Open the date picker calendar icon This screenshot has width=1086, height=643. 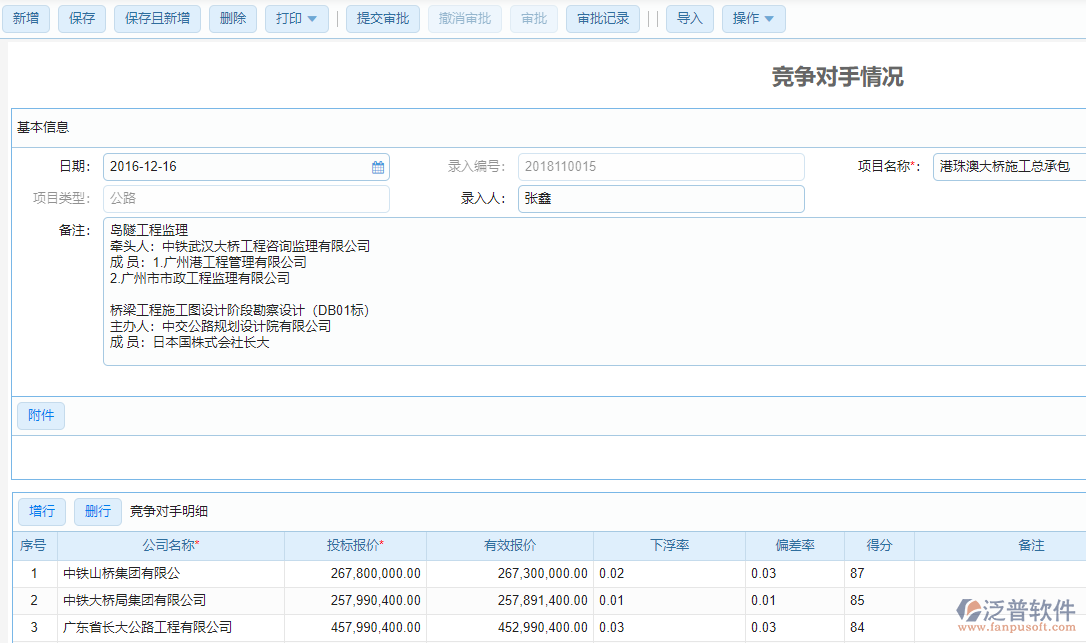tap(378, 168)
